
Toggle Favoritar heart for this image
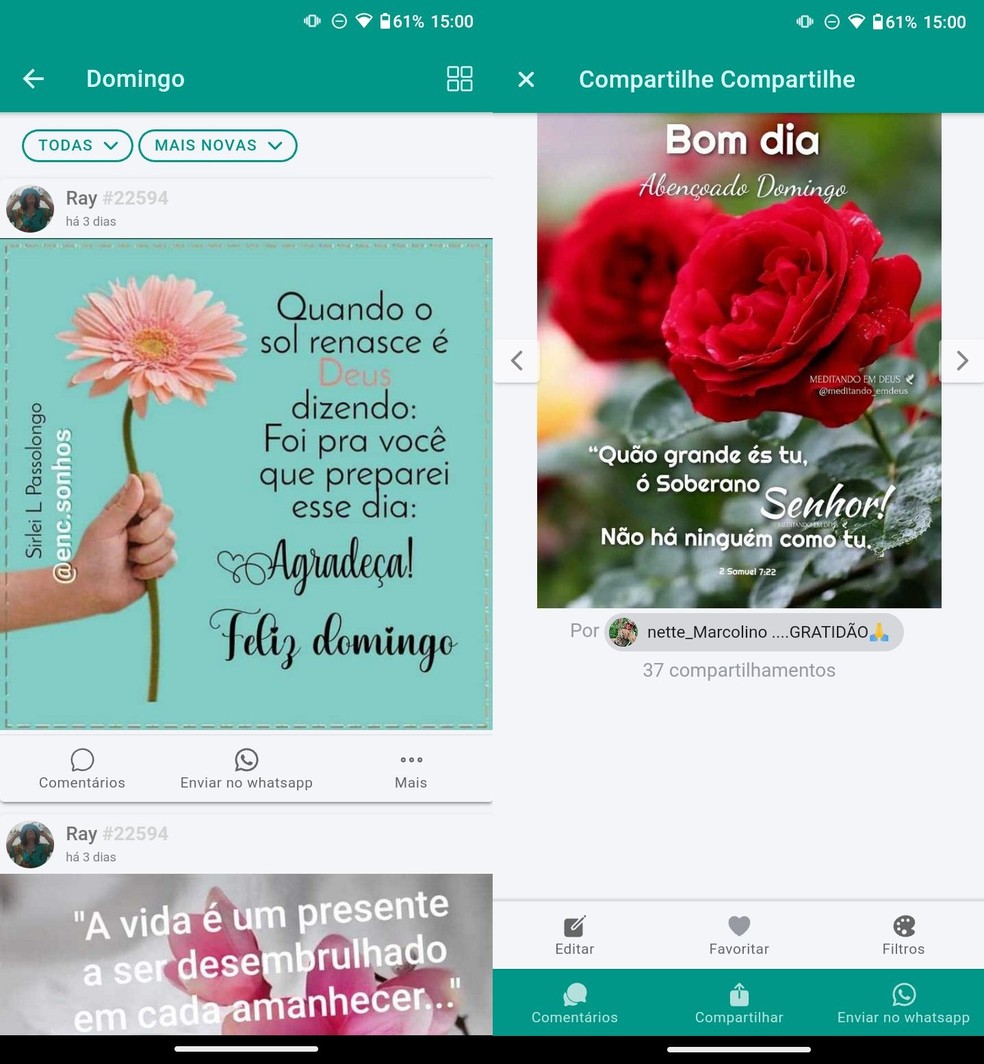(739, 935)
